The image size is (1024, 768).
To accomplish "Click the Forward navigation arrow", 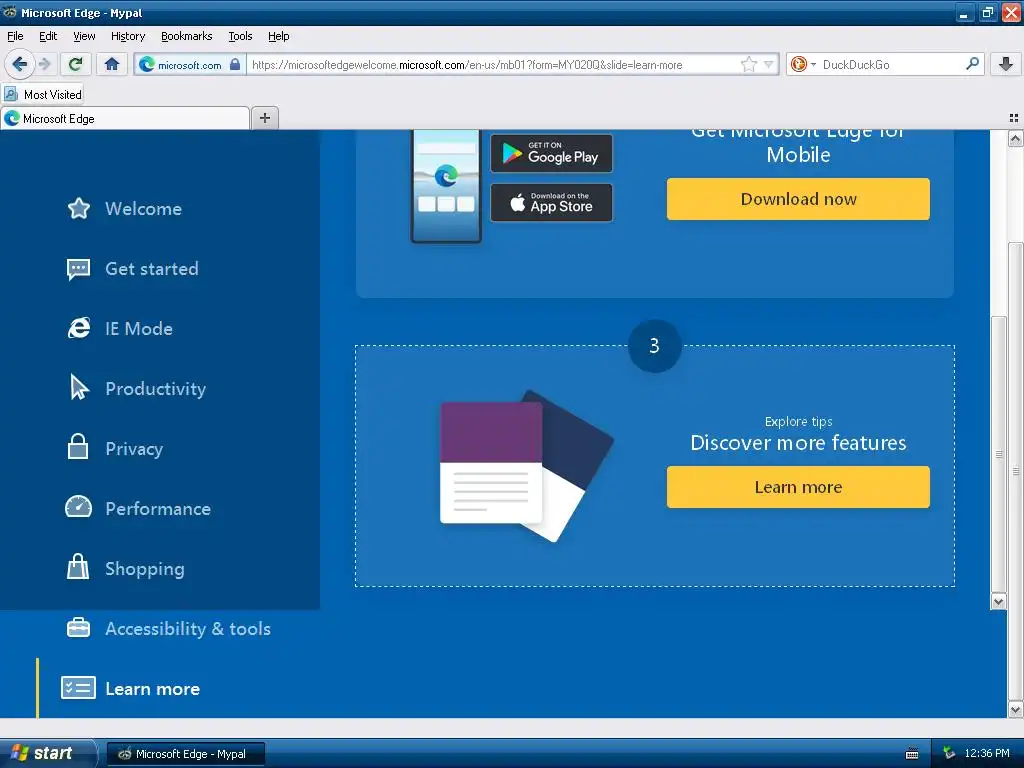I will pyautogui.click(x=44, y=64).
